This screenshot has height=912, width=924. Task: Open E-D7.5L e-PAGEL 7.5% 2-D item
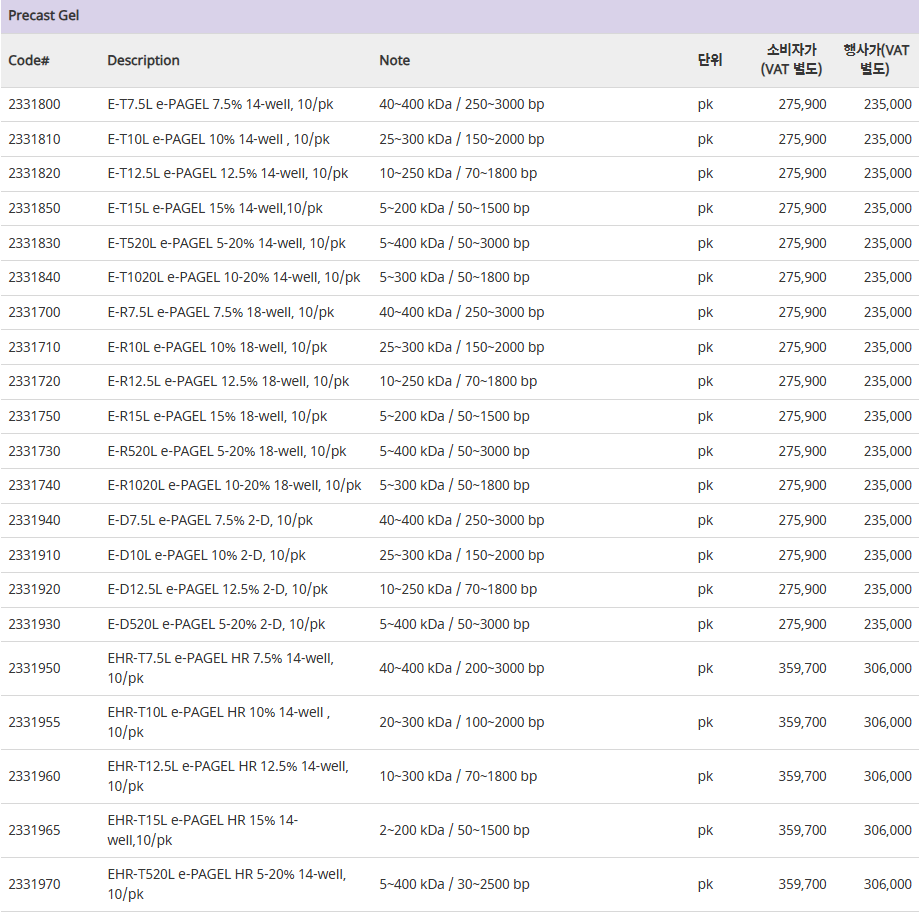point(210,520)
